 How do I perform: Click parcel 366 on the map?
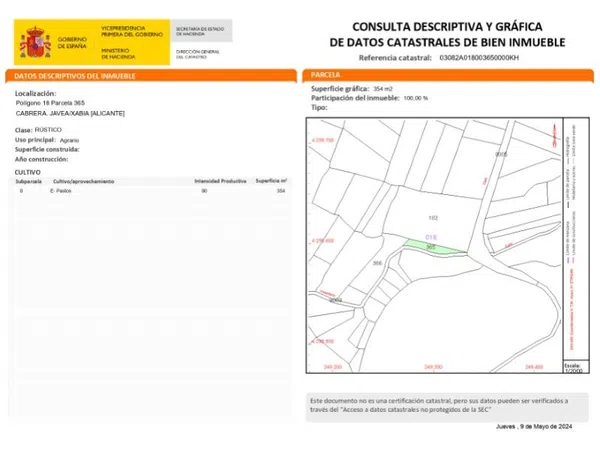pos(378,263)
